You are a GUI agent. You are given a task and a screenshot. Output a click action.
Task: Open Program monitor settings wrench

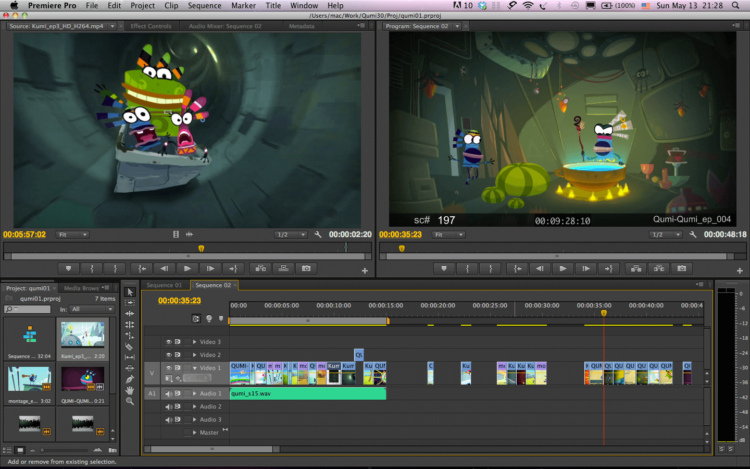click(693, 235)
